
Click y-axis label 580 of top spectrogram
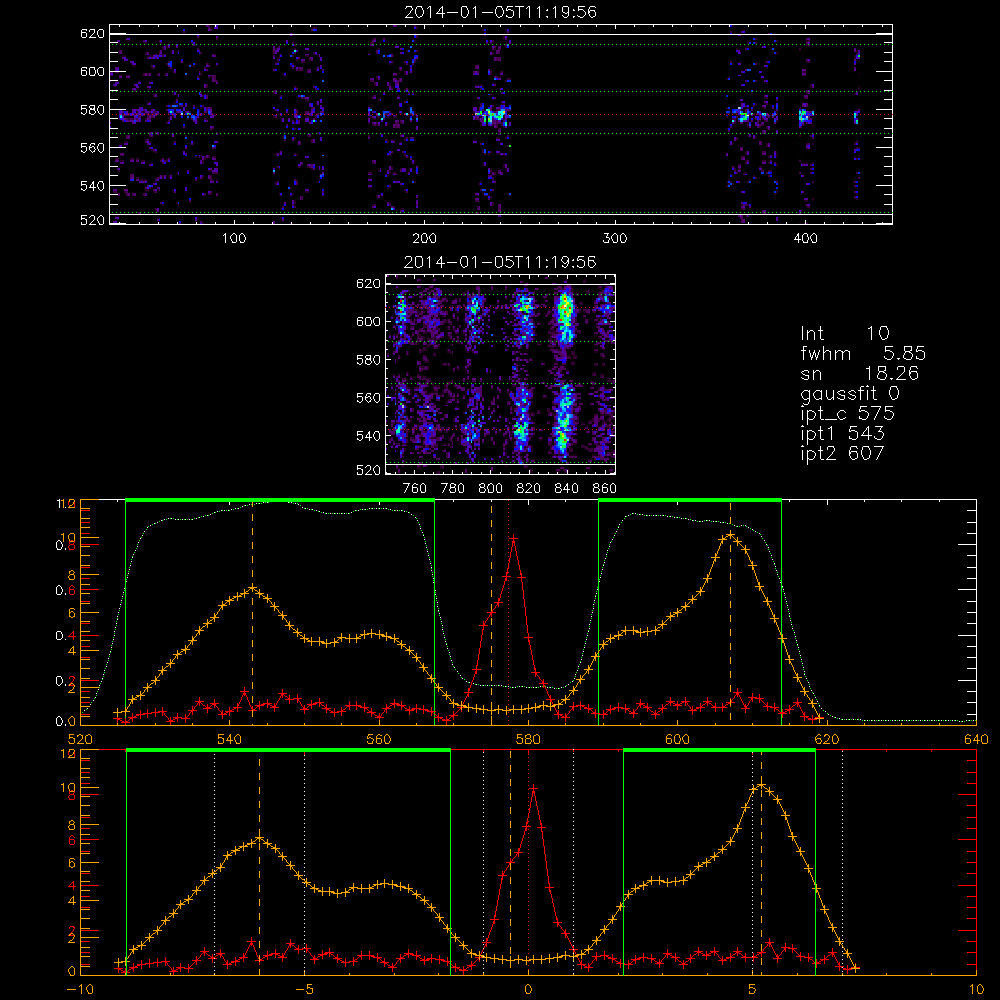(x=92, y=110)
